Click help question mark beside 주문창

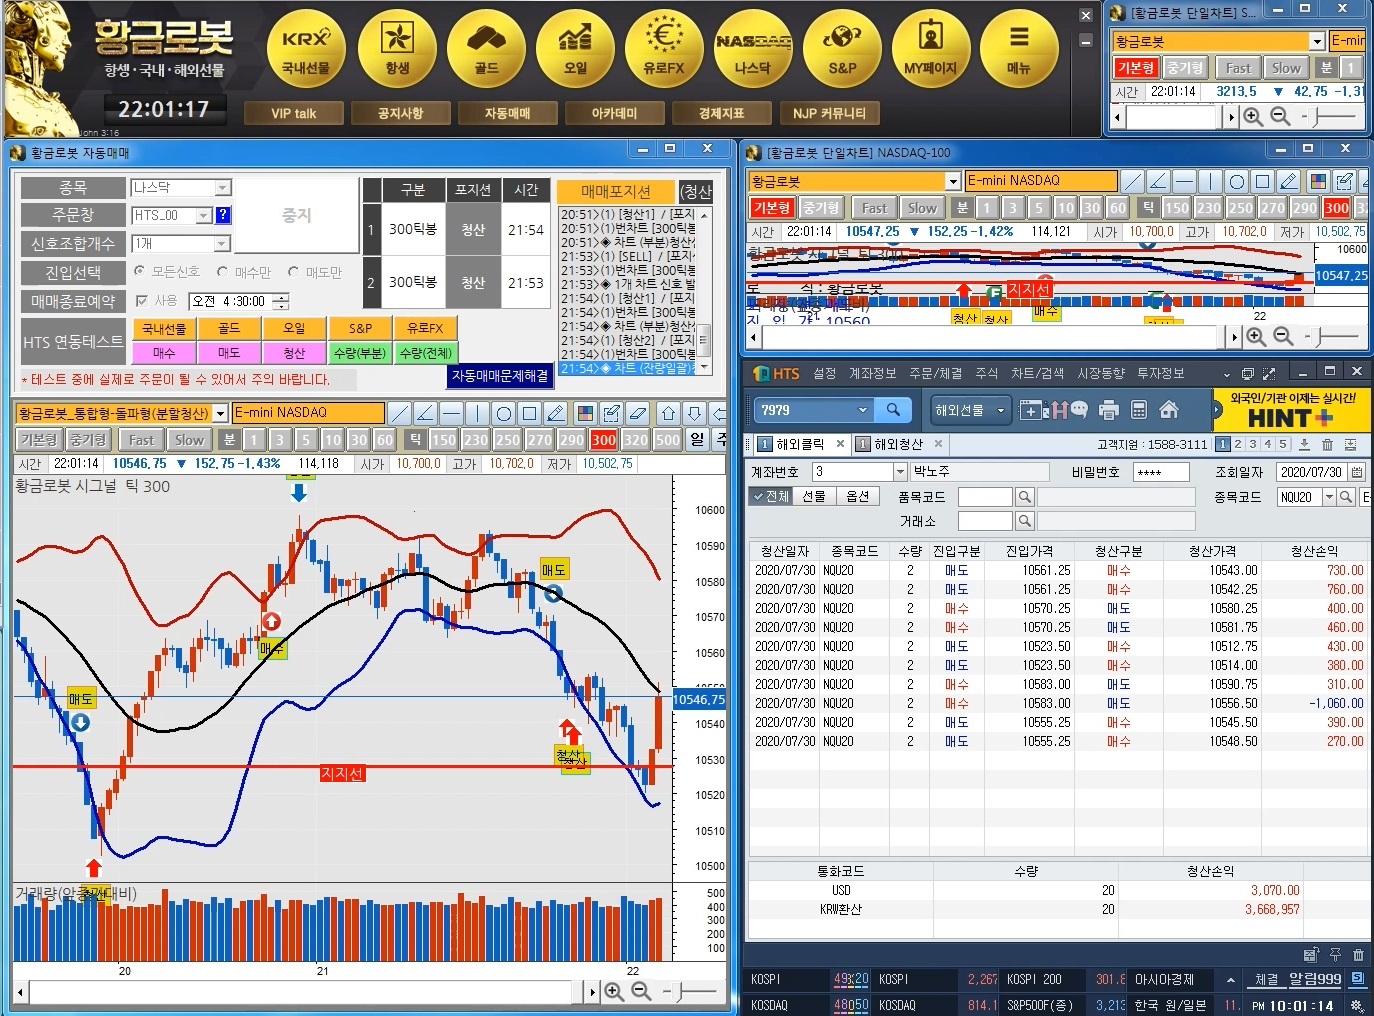click(223, 215)
